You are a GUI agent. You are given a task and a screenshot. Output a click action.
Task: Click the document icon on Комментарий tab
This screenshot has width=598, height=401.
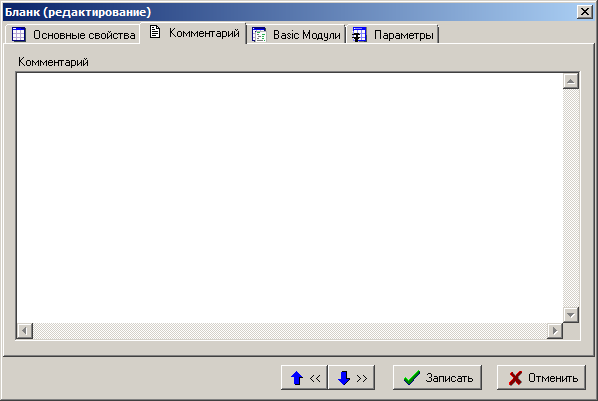tap(154, 32)
